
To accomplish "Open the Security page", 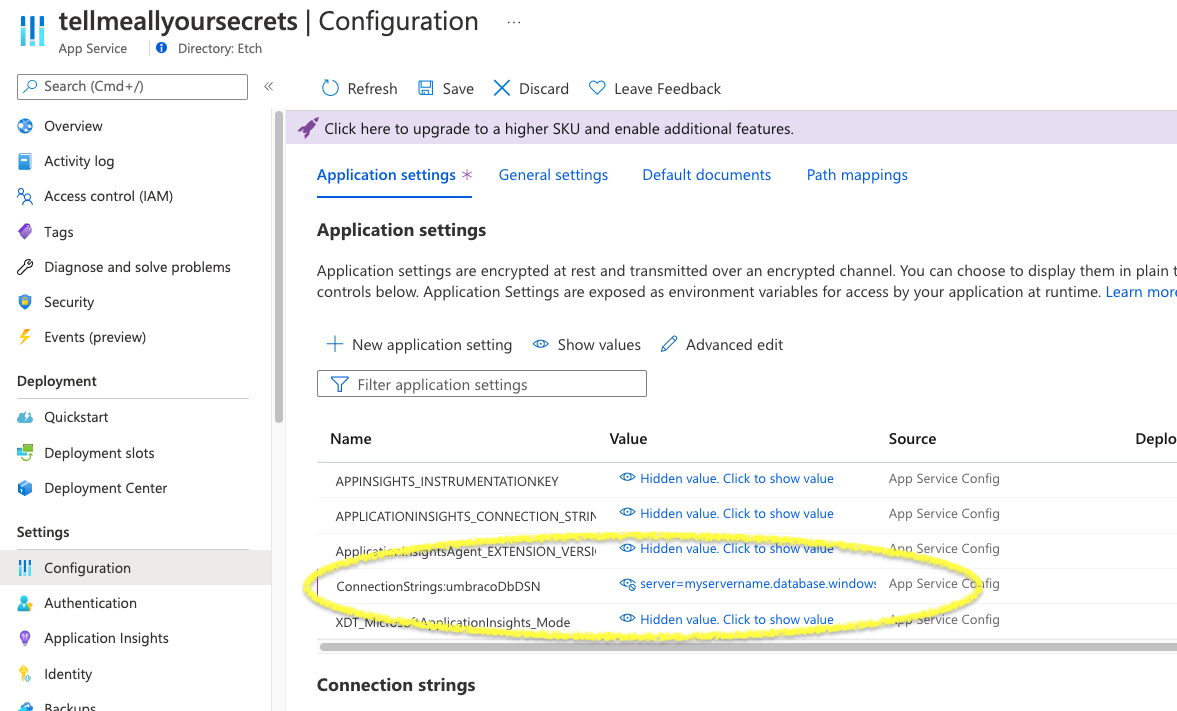I will (x=69, y=302).
